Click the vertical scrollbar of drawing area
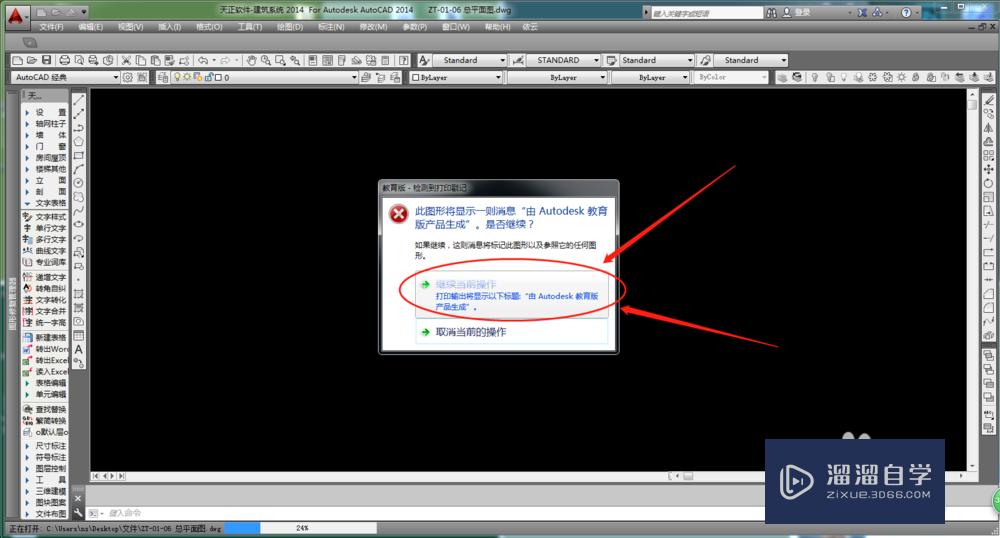The image size is (1000, 538). click(x=972, y=280)
